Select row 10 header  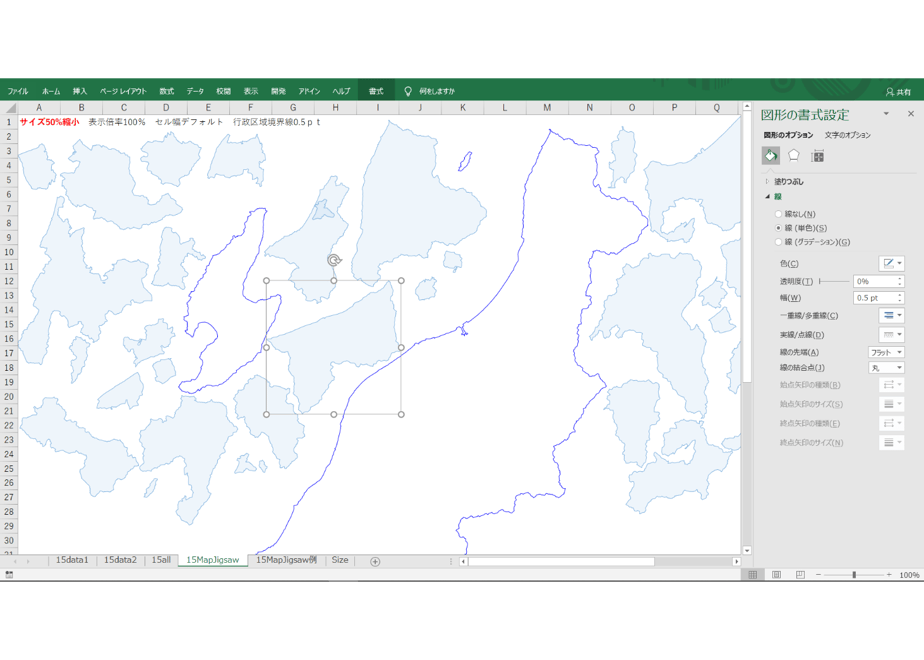[9, 252]
